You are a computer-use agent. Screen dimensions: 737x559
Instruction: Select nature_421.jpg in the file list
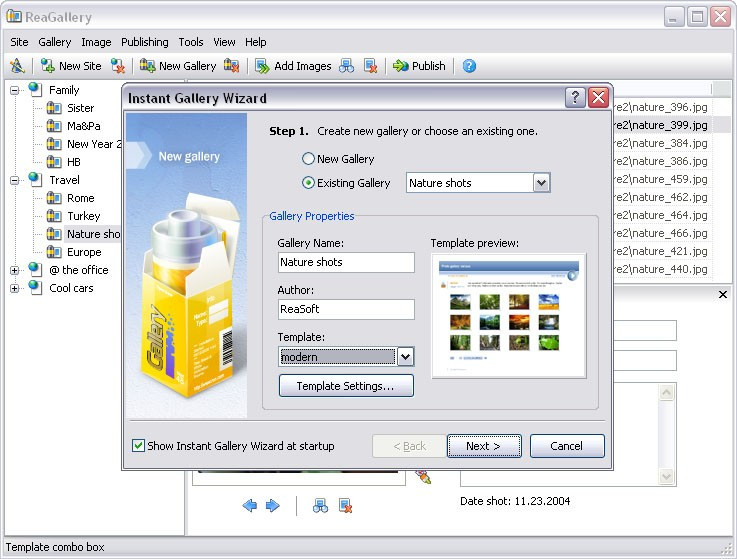point(661,251)
